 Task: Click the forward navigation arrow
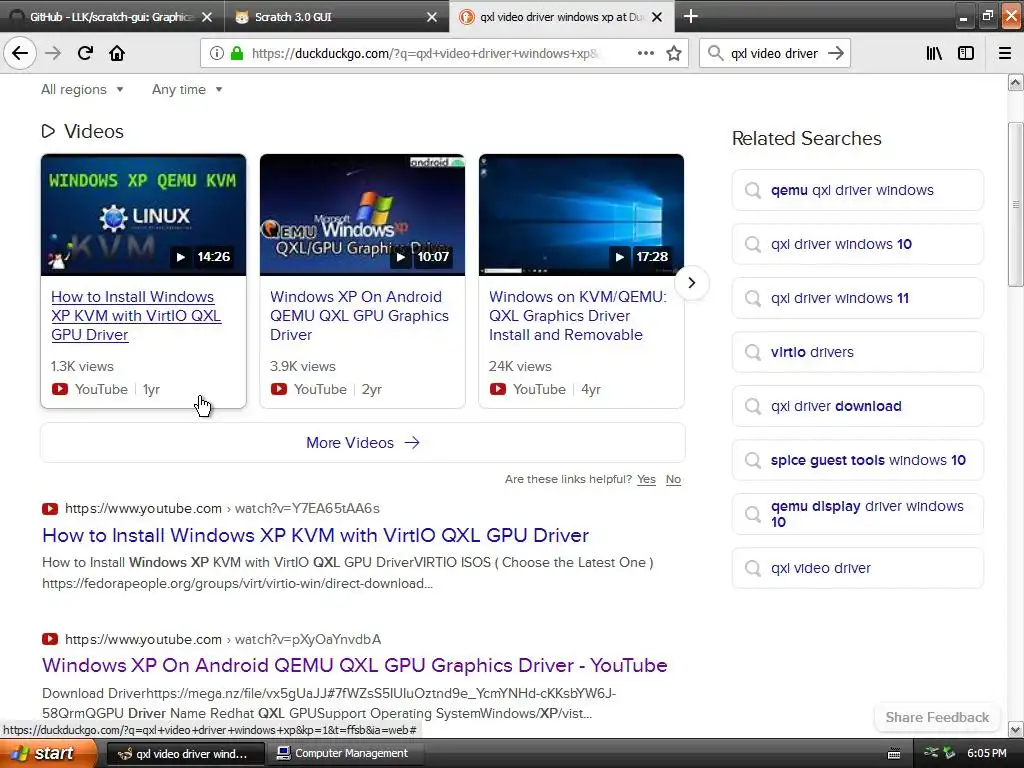53,53
